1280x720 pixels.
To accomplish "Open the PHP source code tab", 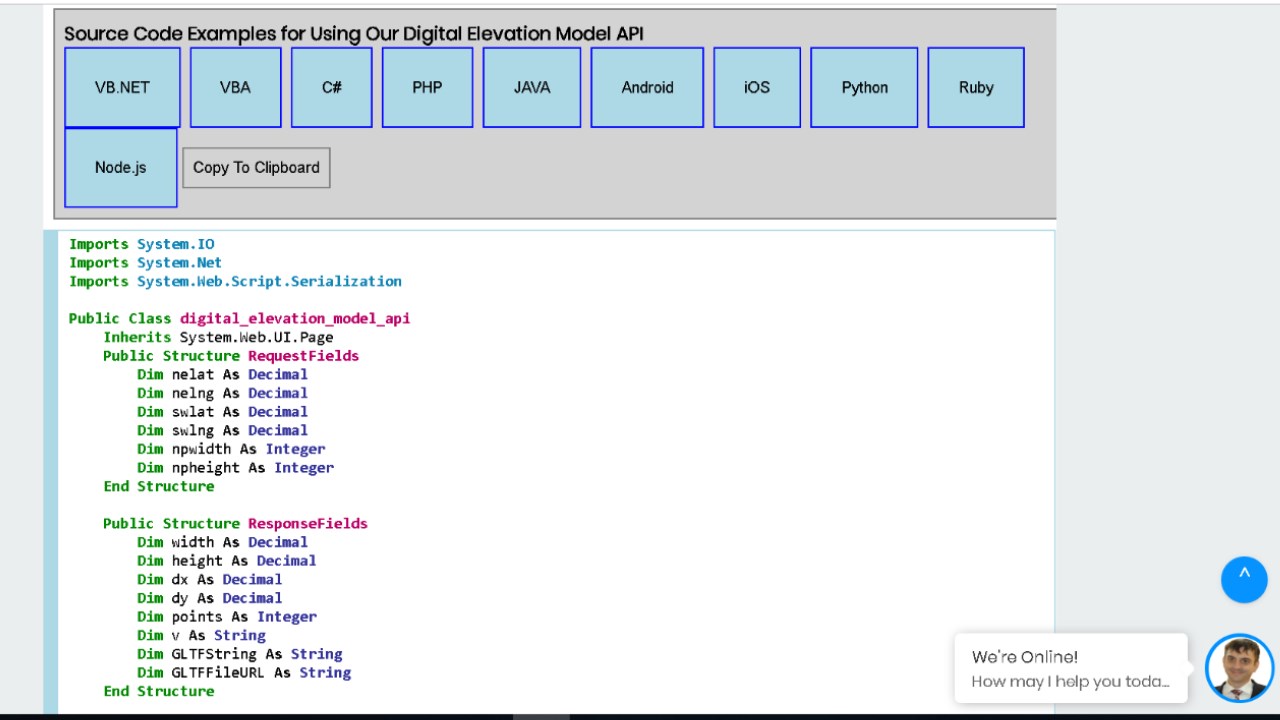I will point(427,87).
